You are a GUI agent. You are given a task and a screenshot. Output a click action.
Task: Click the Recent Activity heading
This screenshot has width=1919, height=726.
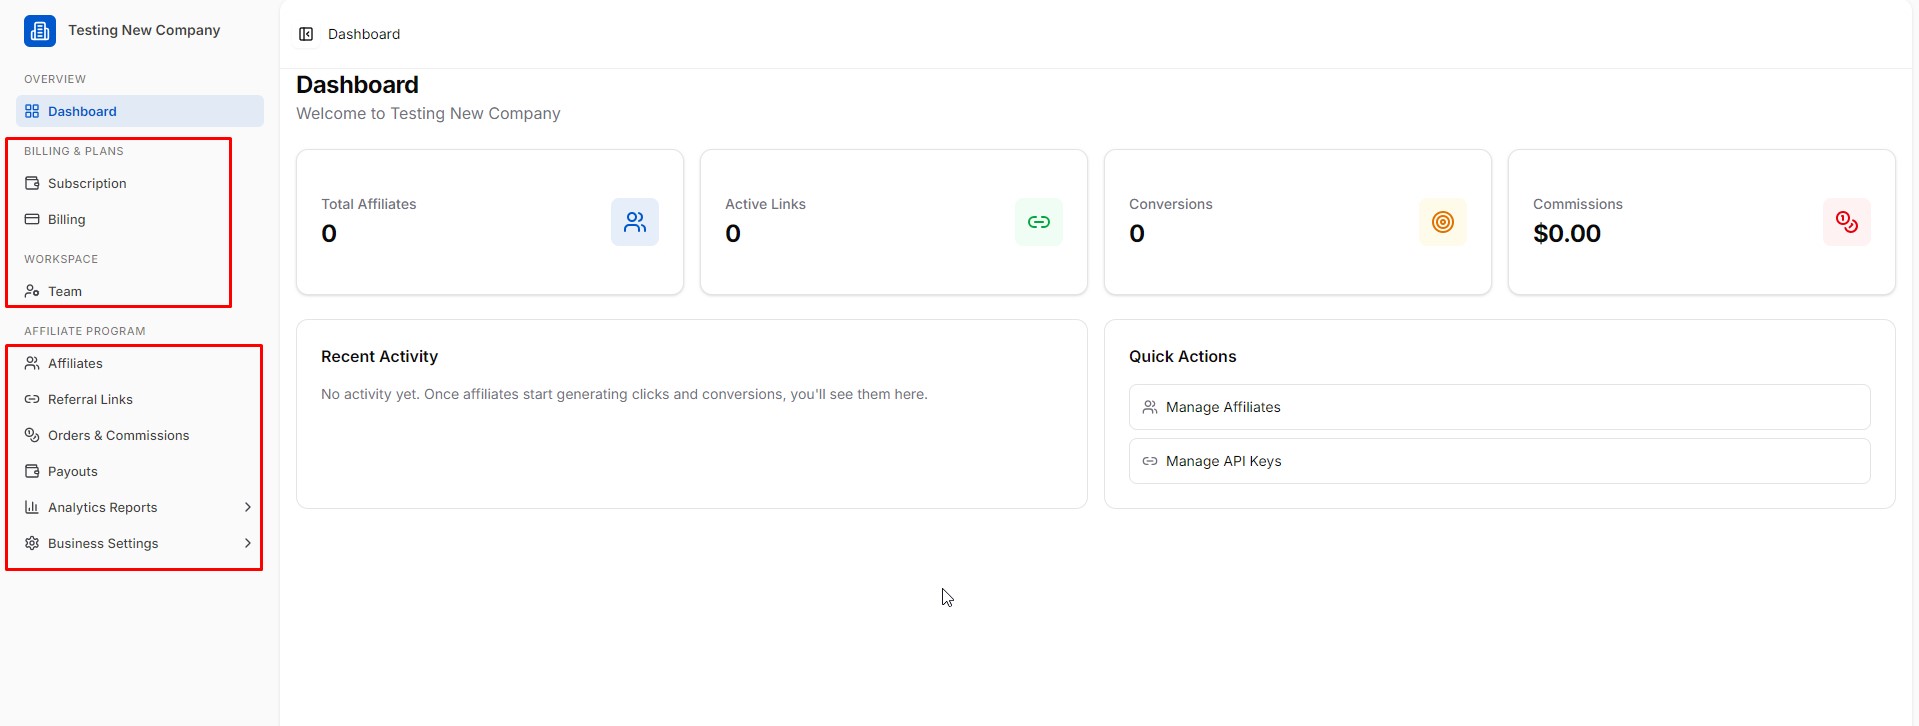tap(379, 357)
